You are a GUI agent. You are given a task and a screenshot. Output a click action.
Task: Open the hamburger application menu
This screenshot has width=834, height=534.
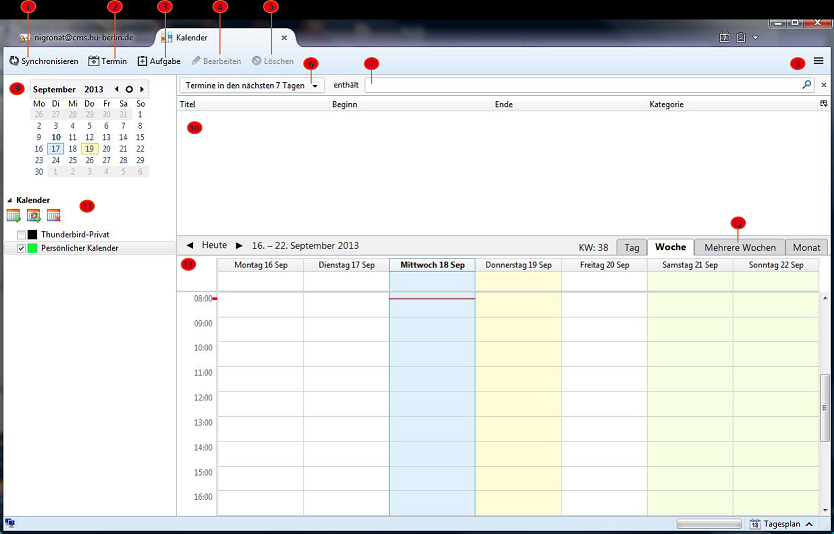(818, 61)
